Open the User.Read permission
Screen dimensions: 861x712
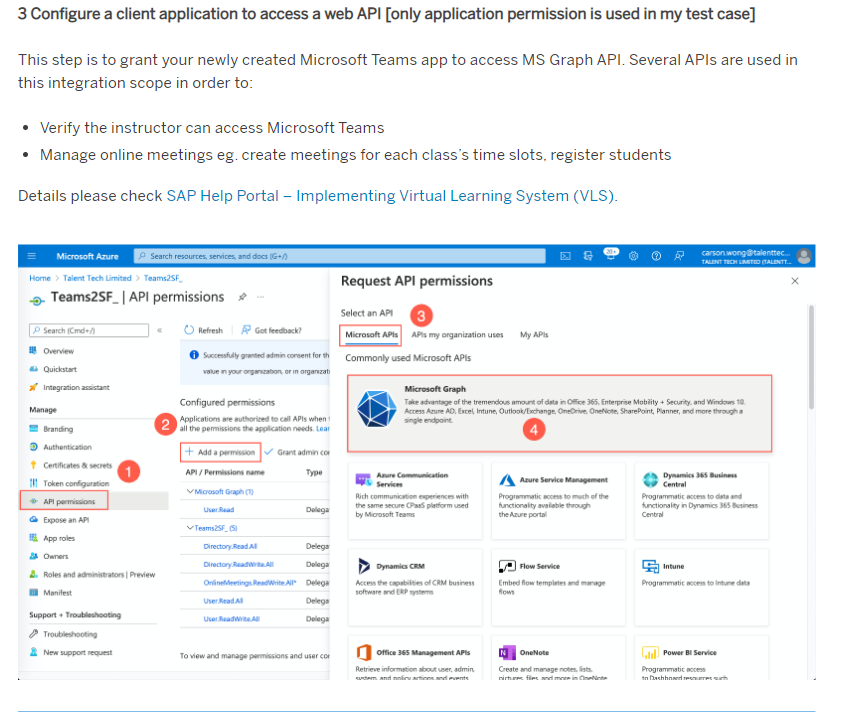coord(219,510)
